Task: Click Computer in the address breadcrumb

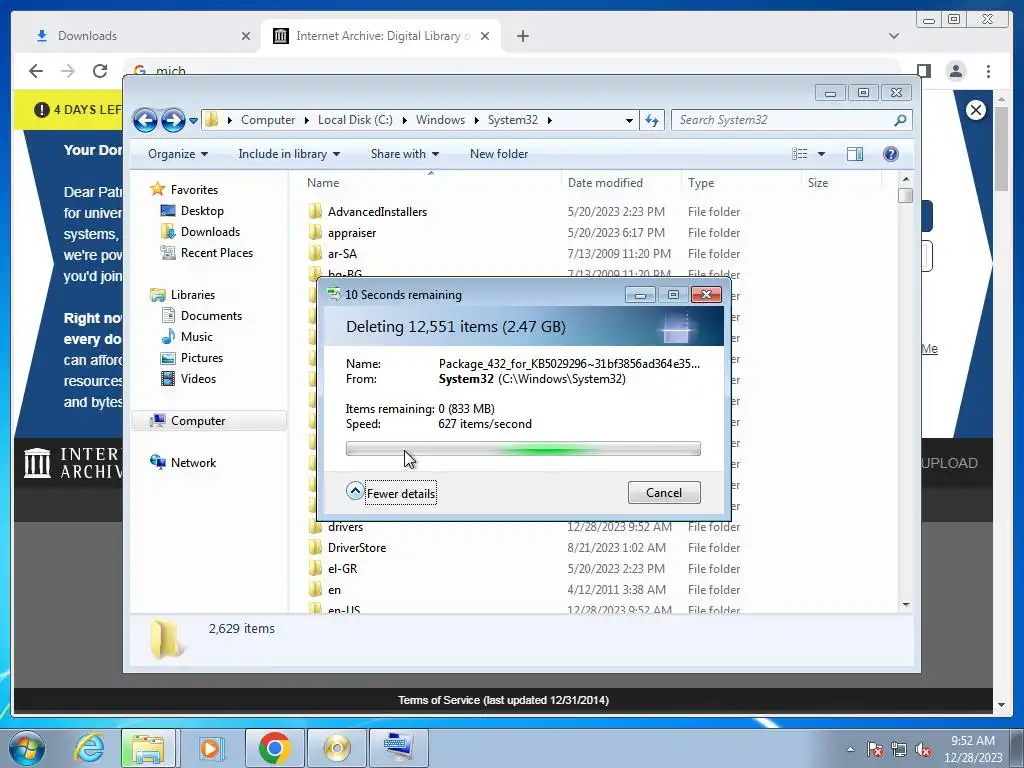Action: [268, 120]
